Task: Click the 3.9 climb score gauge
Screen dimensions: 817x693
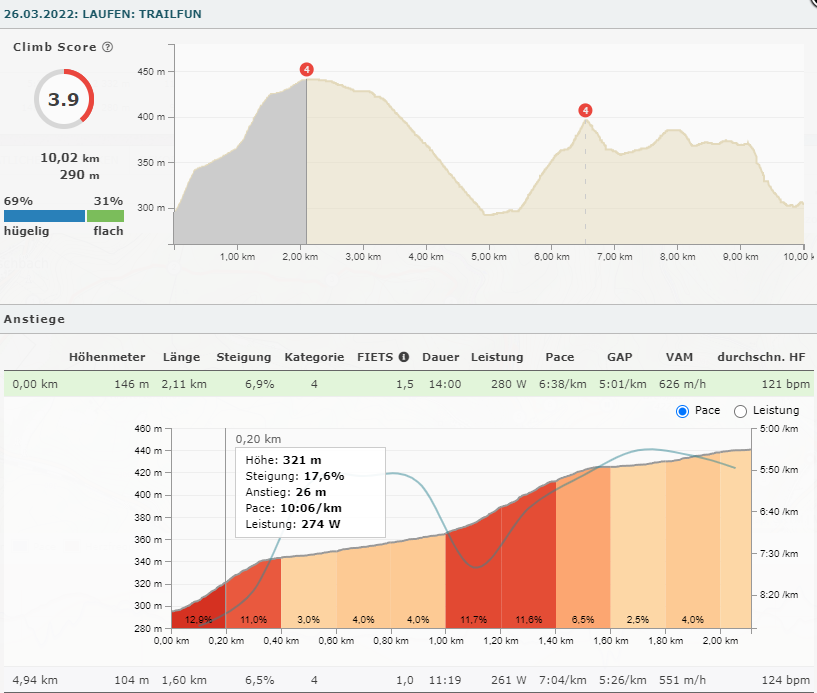Action: 64,99
